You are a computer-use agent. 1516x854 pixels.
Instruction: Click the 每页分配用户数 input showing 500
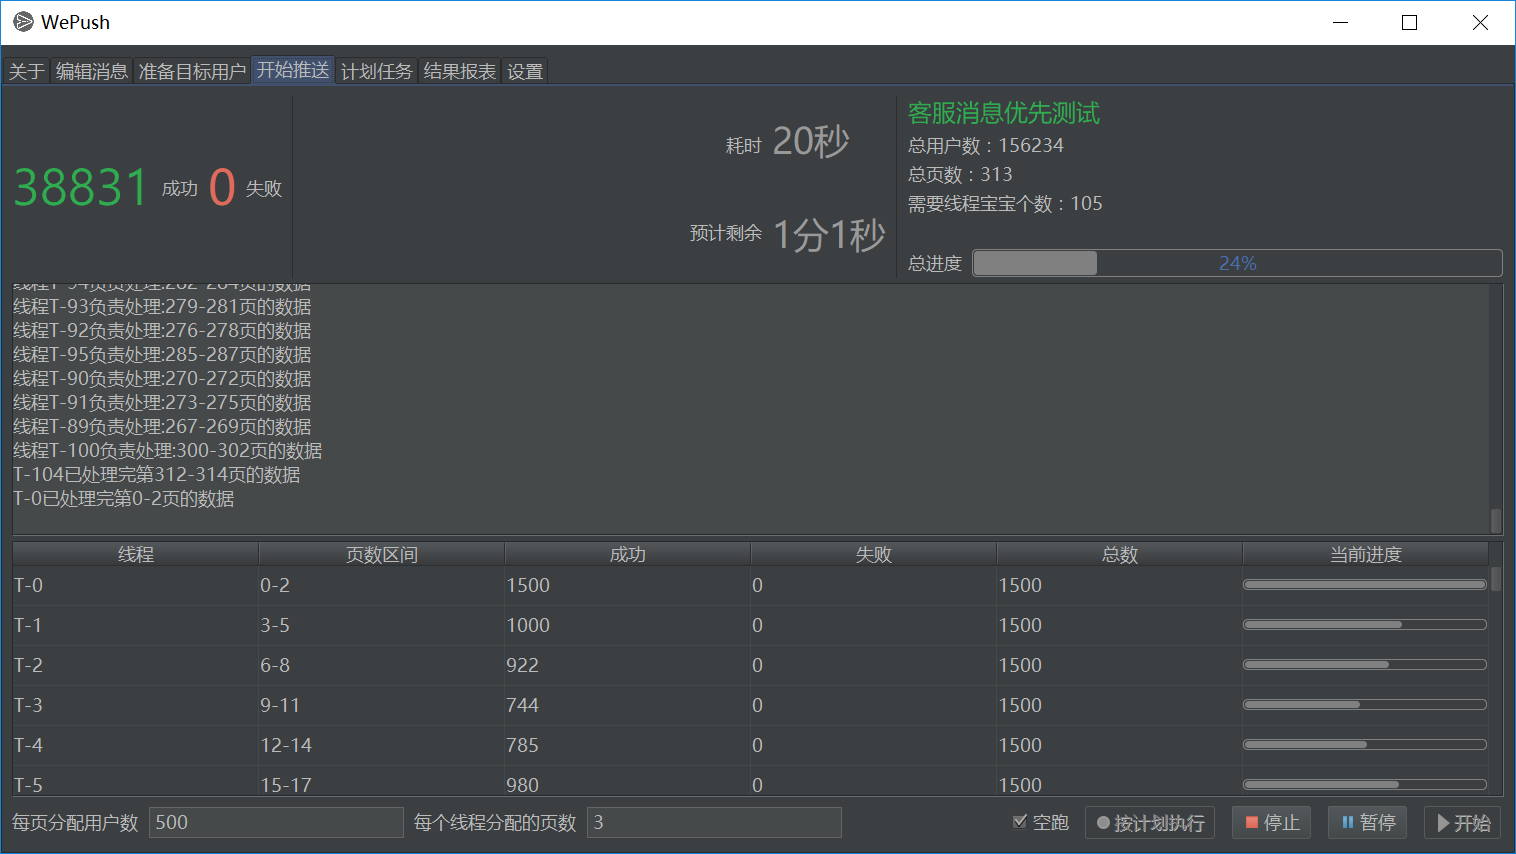click(276, 822)
